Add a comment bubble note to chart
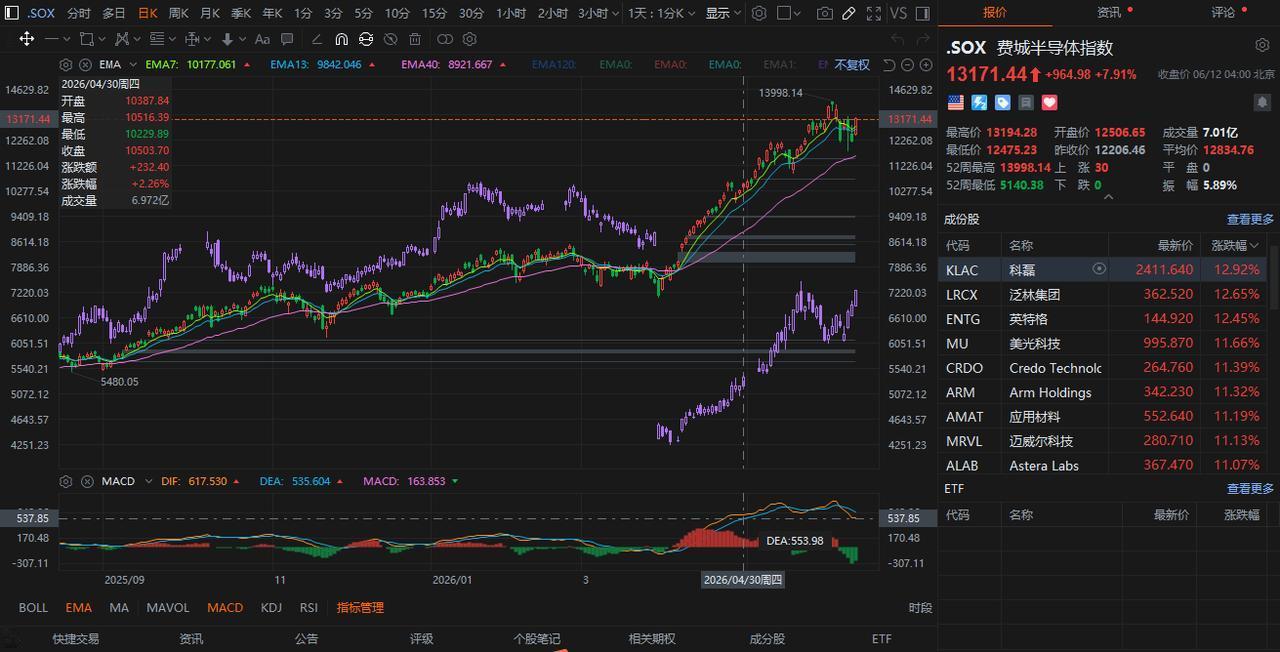Screen dimensions: 1280x652 click(x=287, y=39)
